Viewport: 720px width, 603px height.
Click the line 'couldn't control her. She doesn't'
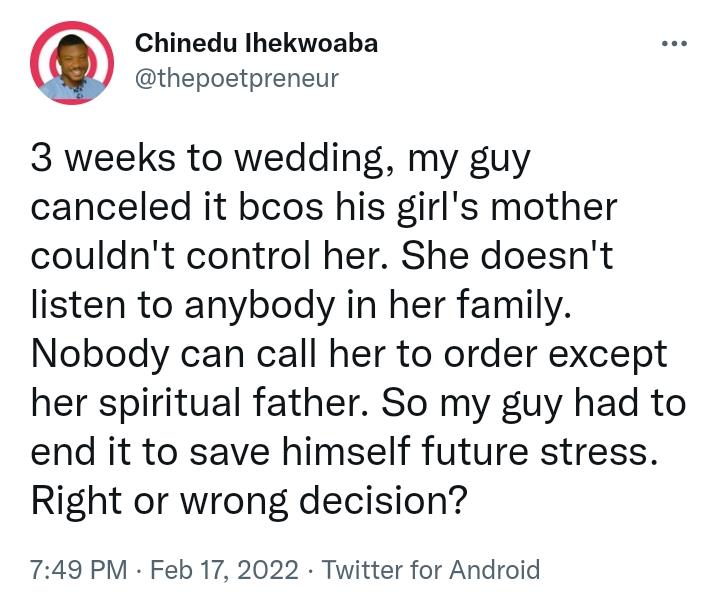(322, 257)
